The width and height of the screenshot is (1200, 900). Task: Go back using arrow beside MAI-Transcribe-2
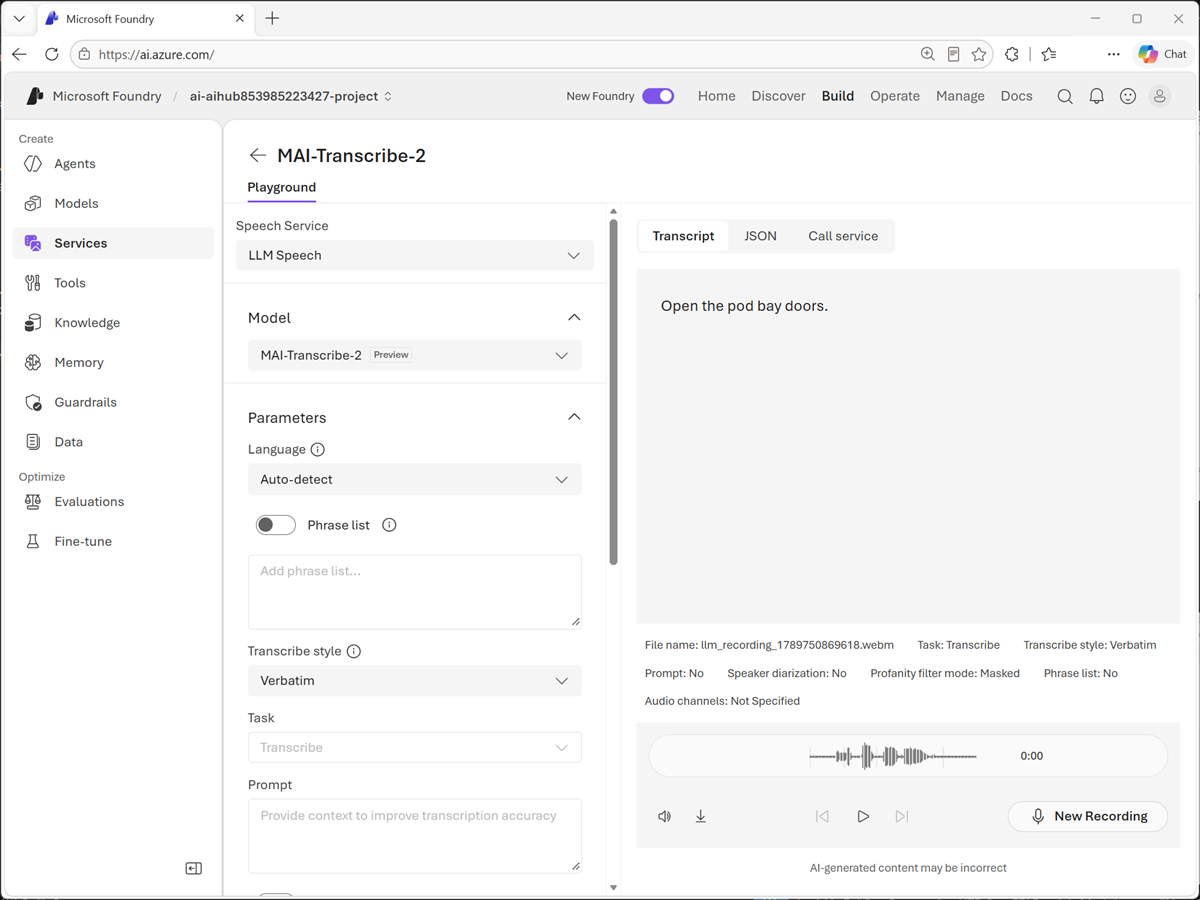point(258,155)
